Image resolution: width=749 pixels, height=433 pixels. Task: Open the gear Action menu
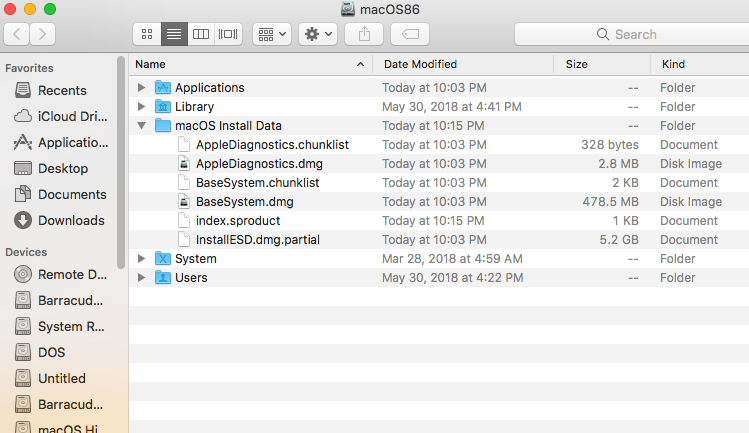(x=318, y=34)
